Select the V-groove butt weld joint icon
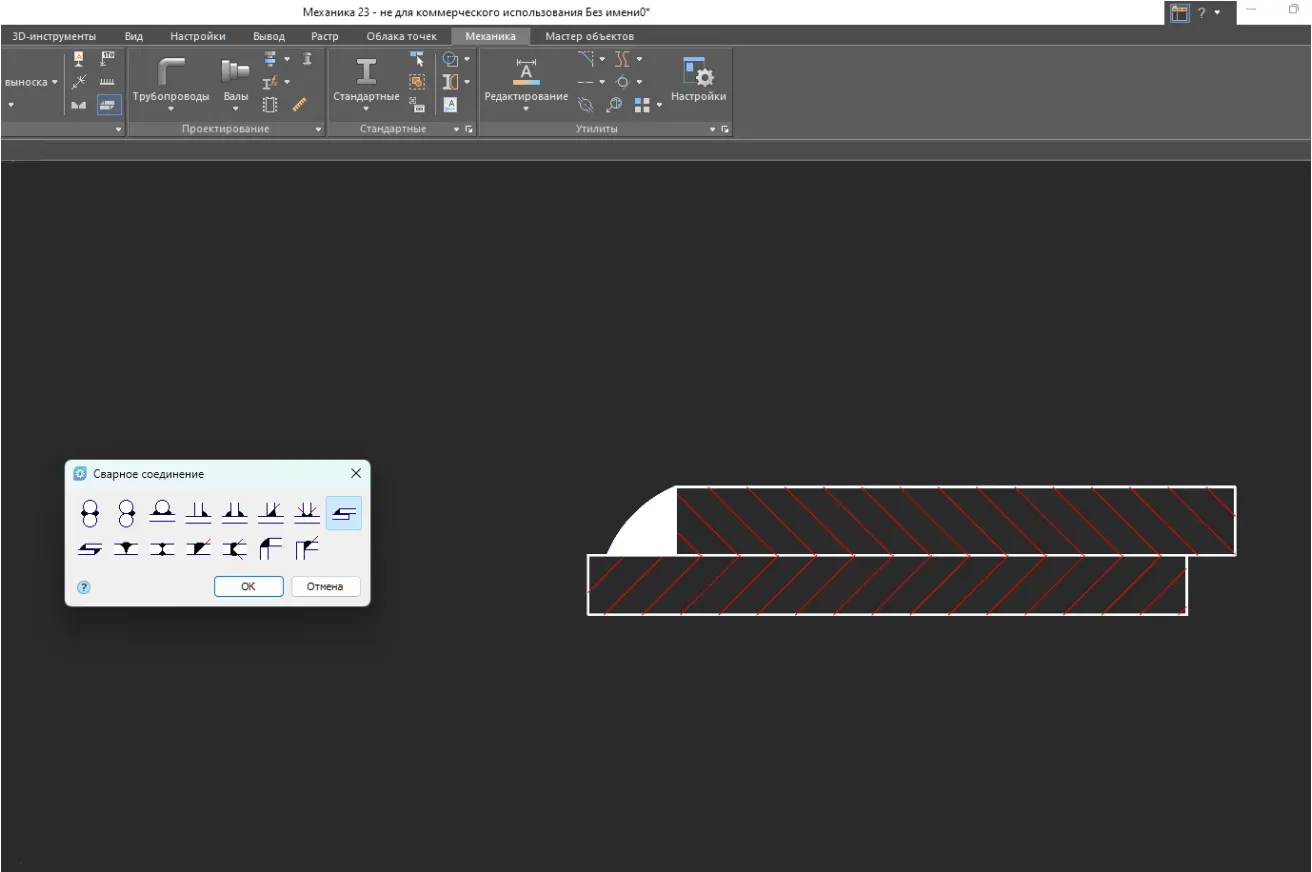 [126, 548]
